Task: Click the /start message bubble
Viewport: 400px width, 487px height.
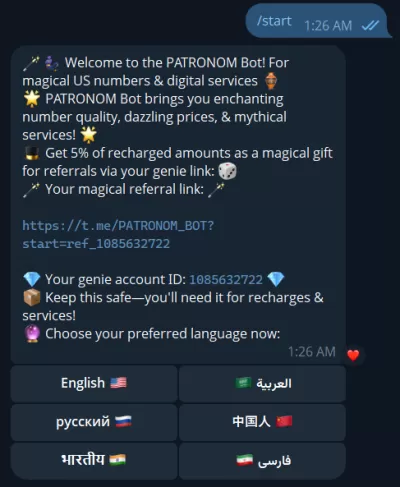Action: [x=318, y=21]
